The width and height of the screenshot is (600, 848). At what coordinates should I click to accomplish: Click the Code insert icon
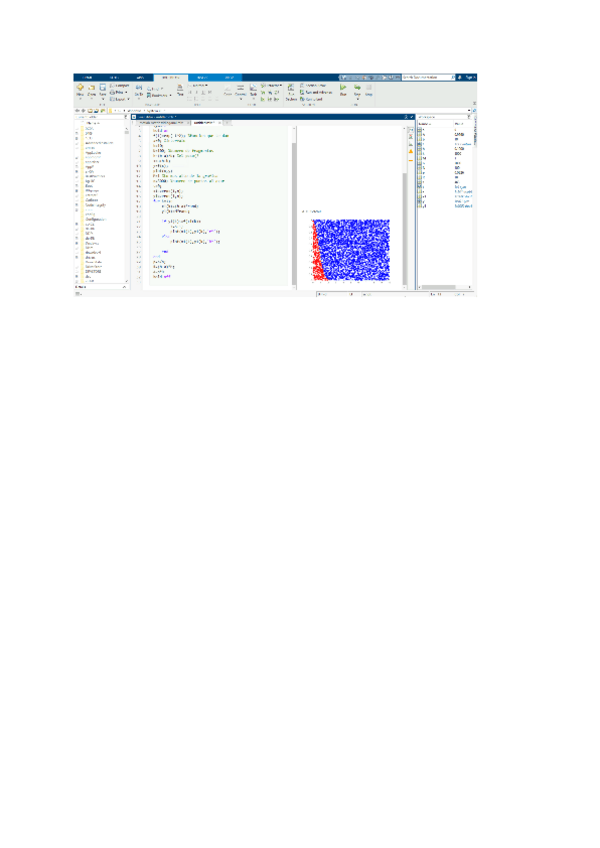(228, 90)
